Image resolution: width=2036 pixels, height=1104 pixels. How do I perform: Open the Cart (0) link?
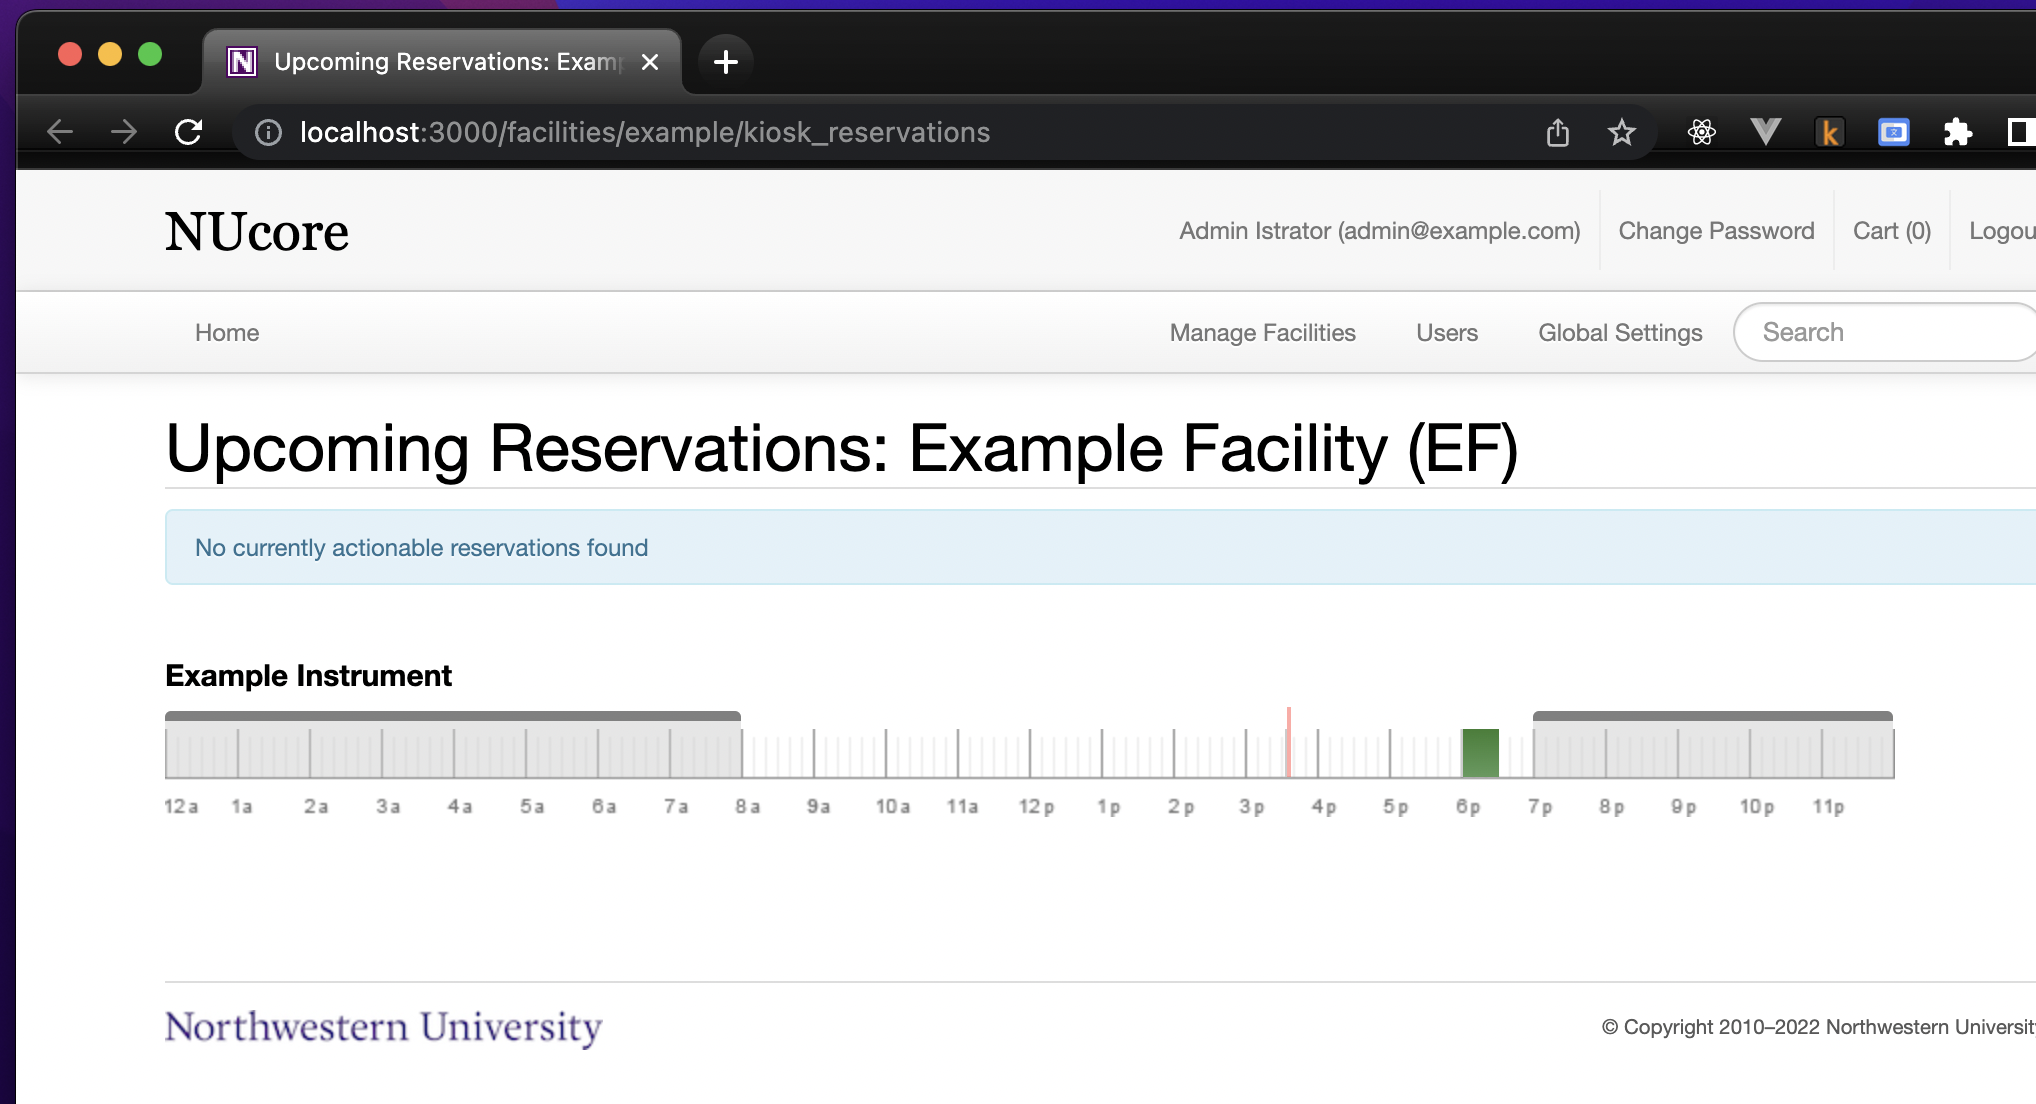[x=1891, y=231]
